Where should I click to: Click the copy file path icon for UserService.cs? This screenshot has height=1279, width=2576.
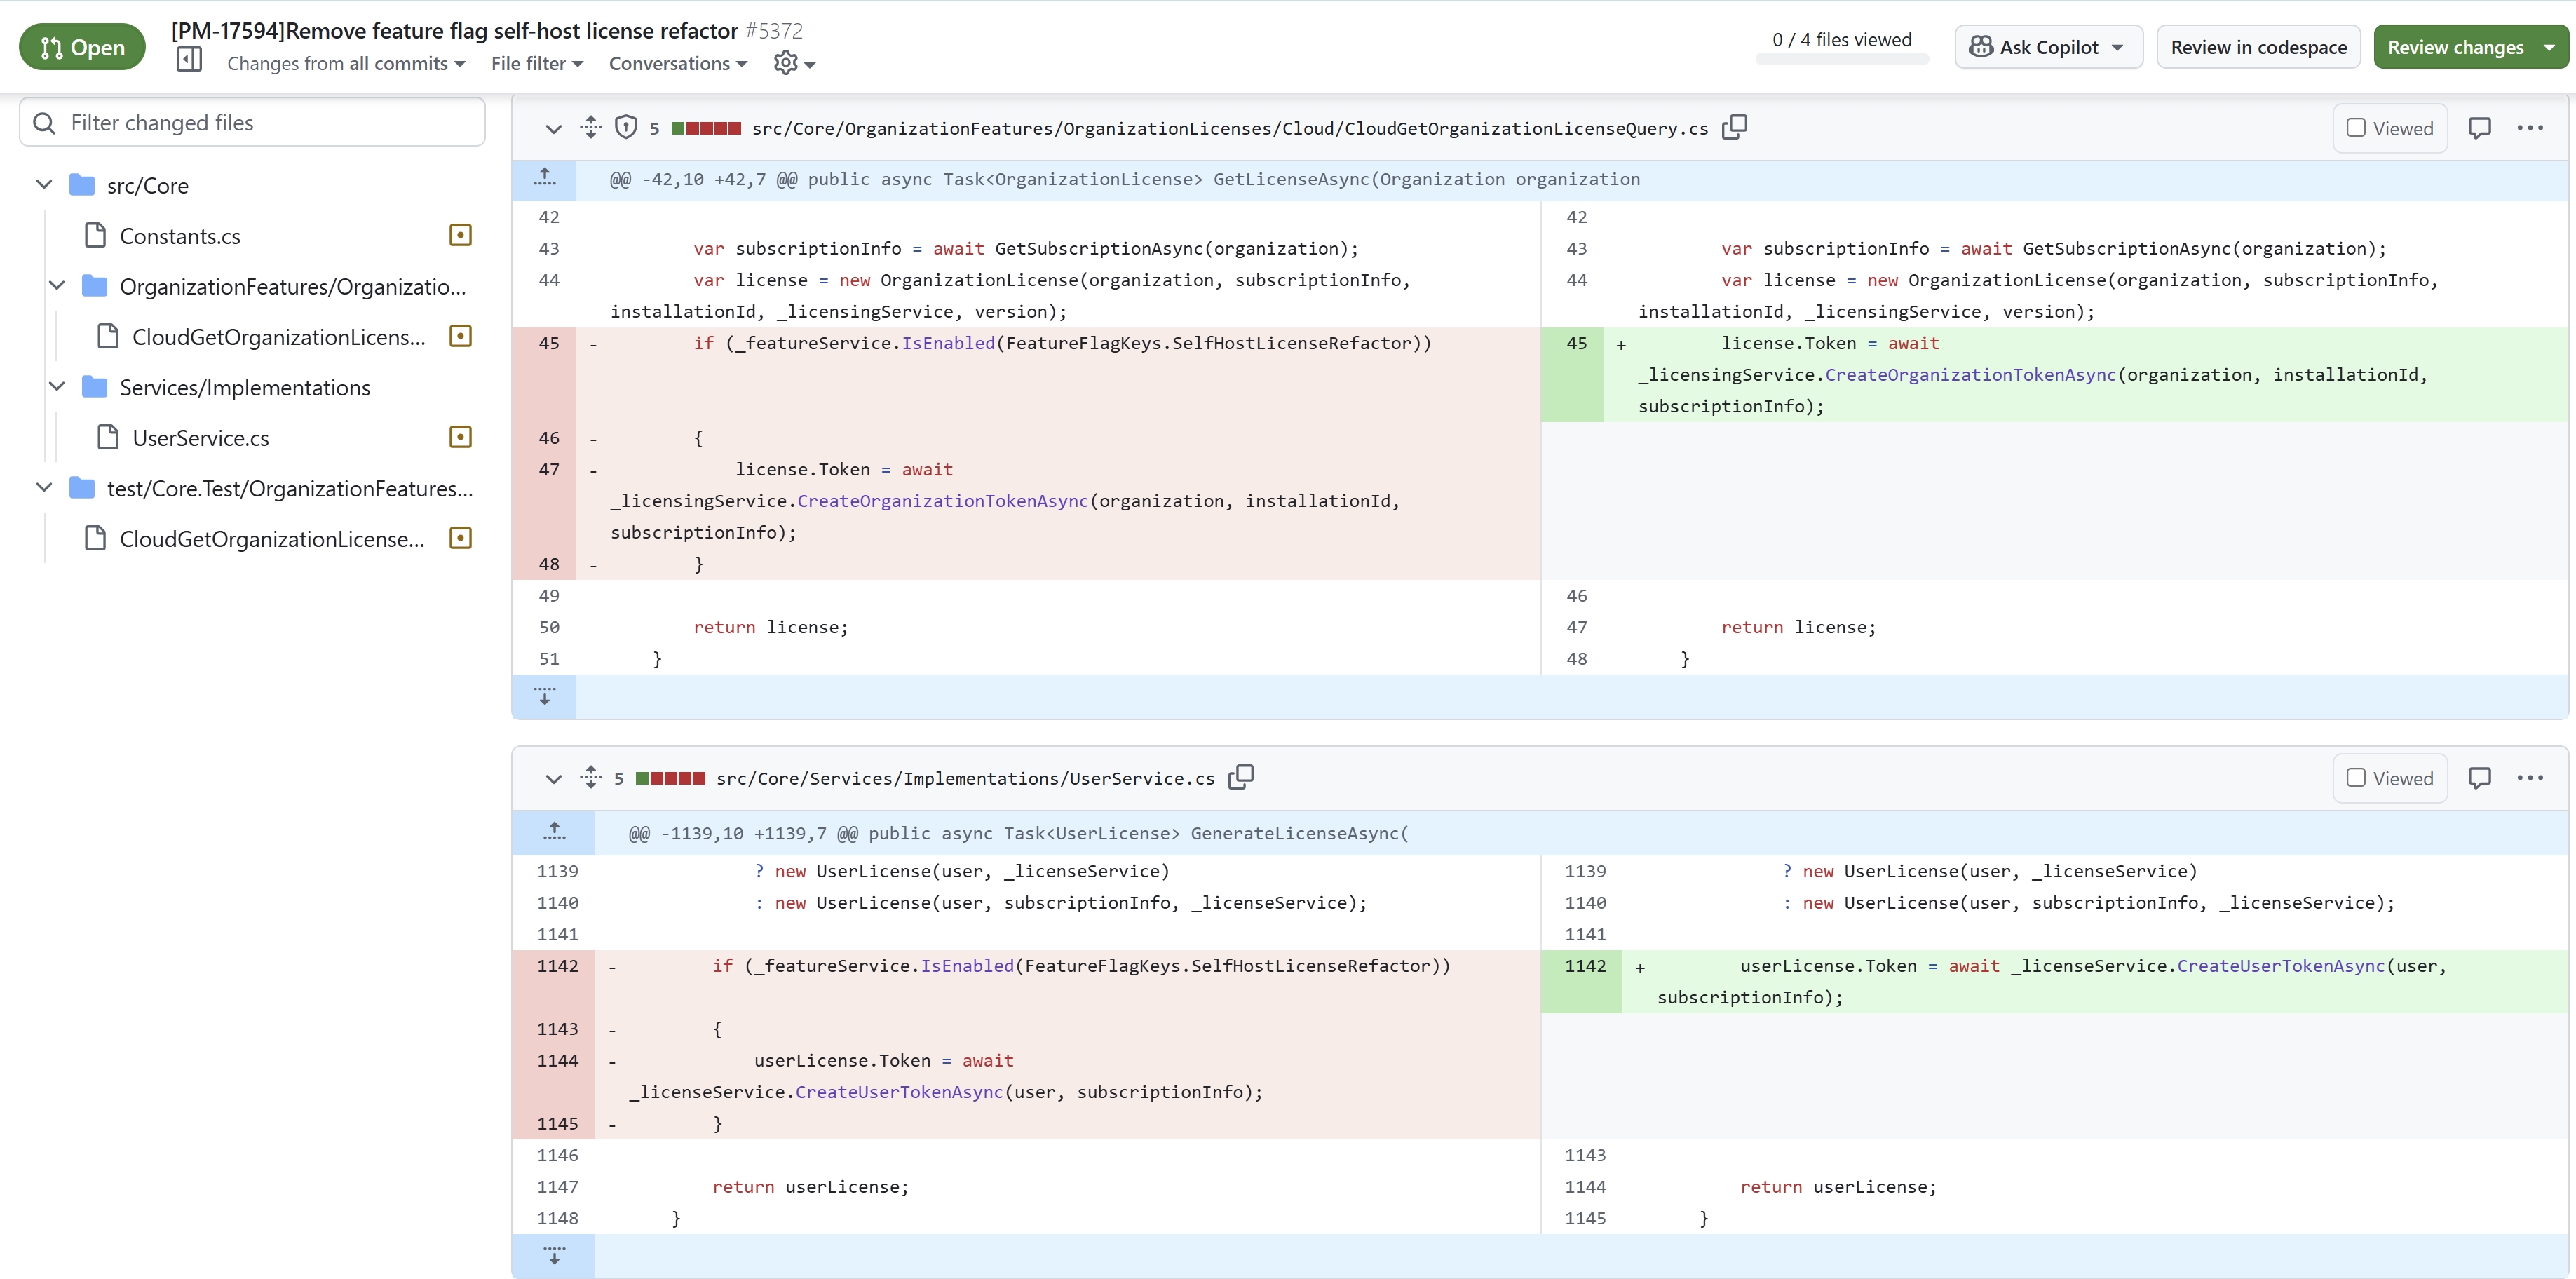coord(1239,778)
